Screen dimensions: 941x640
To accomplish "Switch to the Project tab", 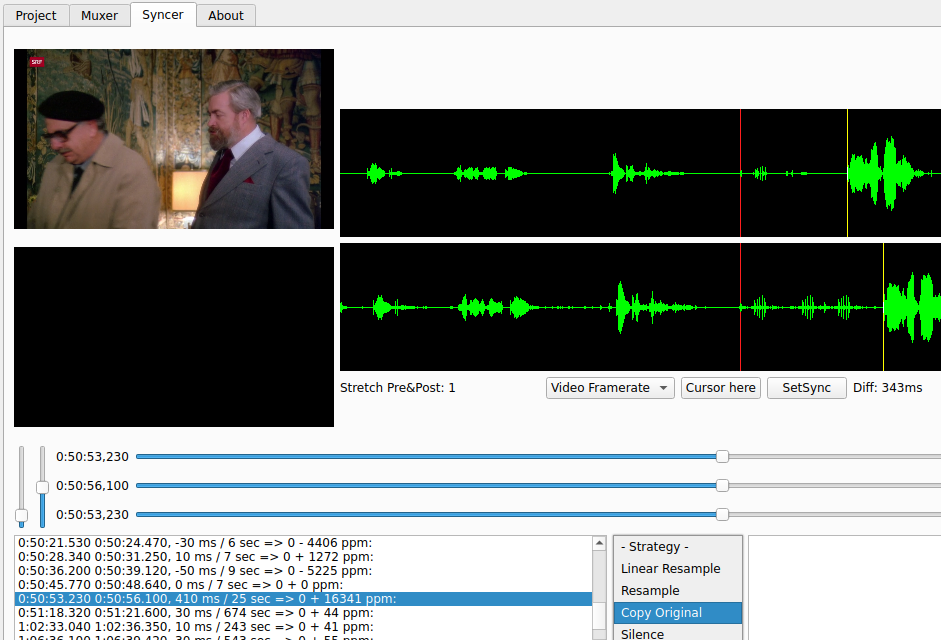I will (36, 15).
